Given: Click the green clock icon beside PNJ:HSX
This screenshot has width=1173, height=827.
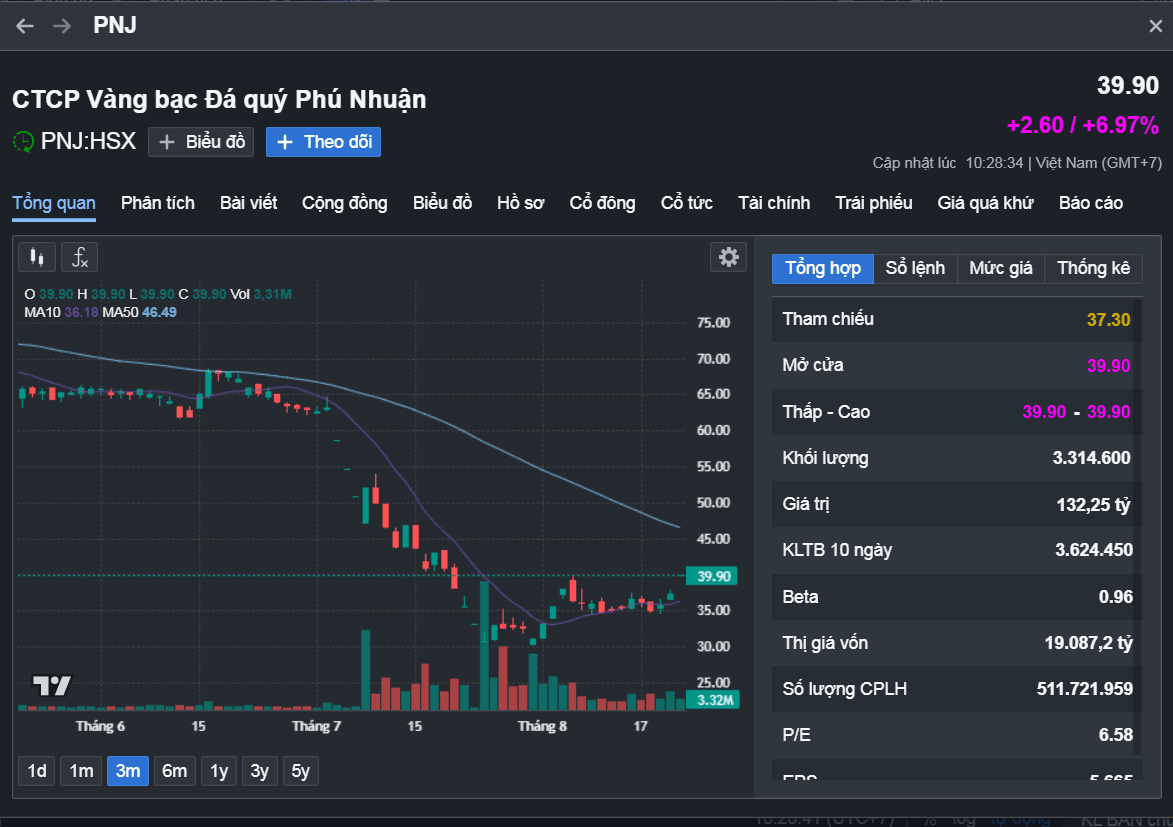Looking at the screenshot, I should point(23,141).
